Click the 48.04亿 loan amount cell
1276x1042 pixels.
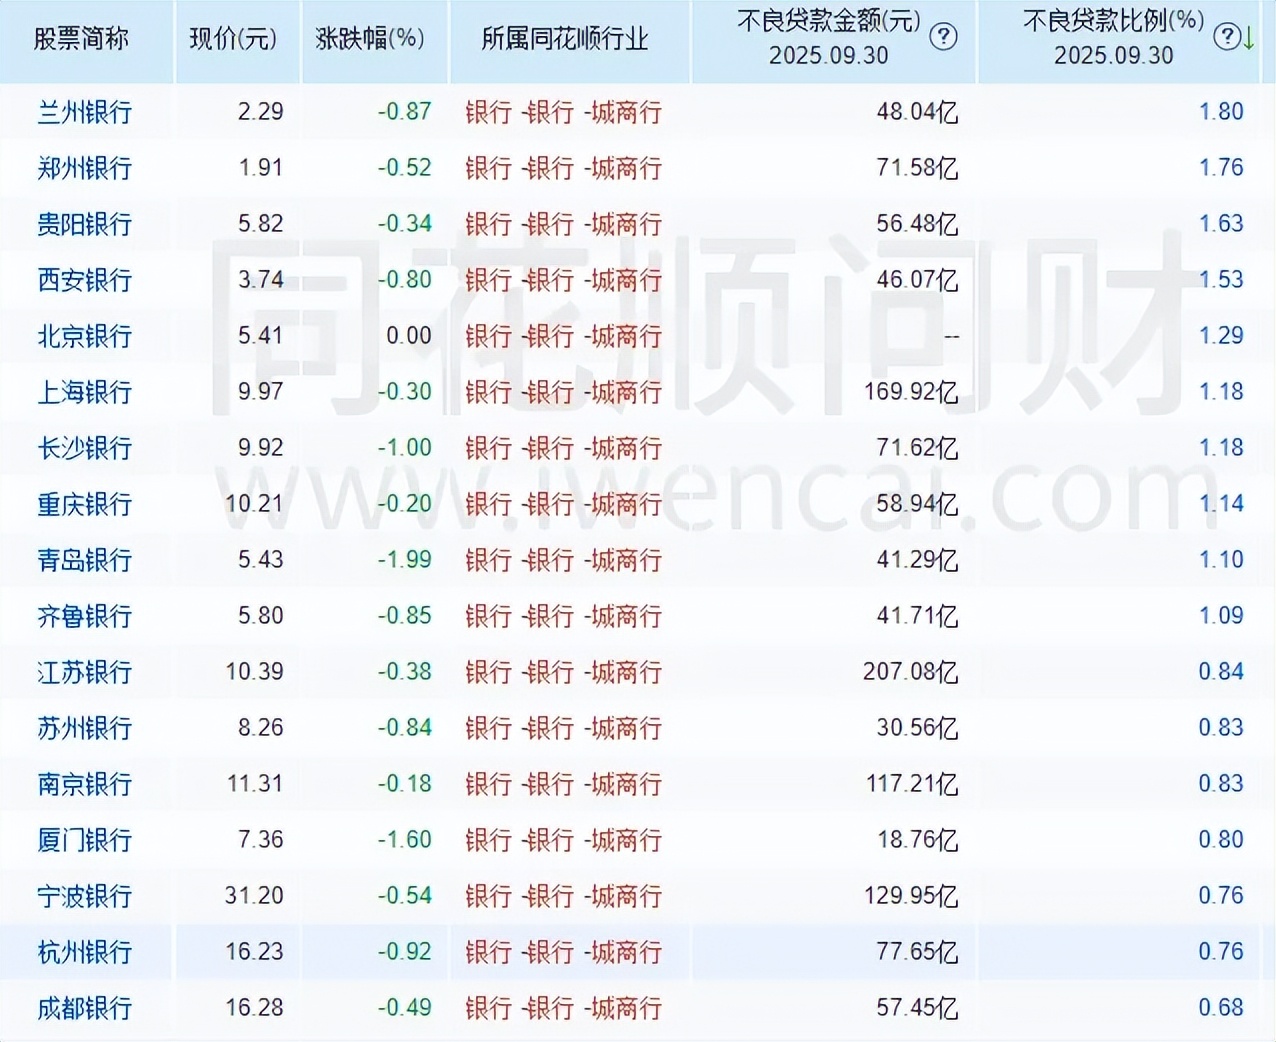pos(917,112)
